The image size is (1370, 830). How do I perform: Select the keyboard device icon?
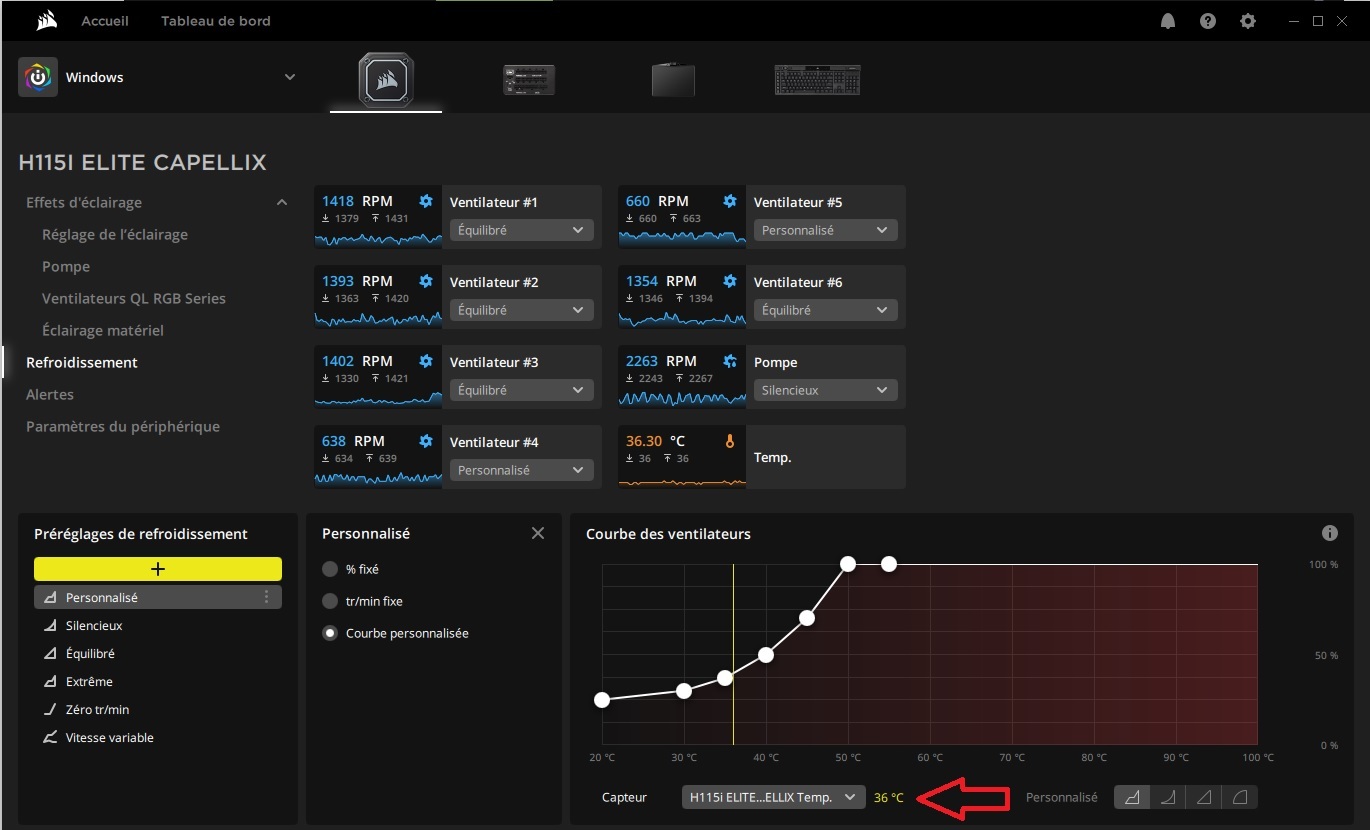(x=817, y=80)
